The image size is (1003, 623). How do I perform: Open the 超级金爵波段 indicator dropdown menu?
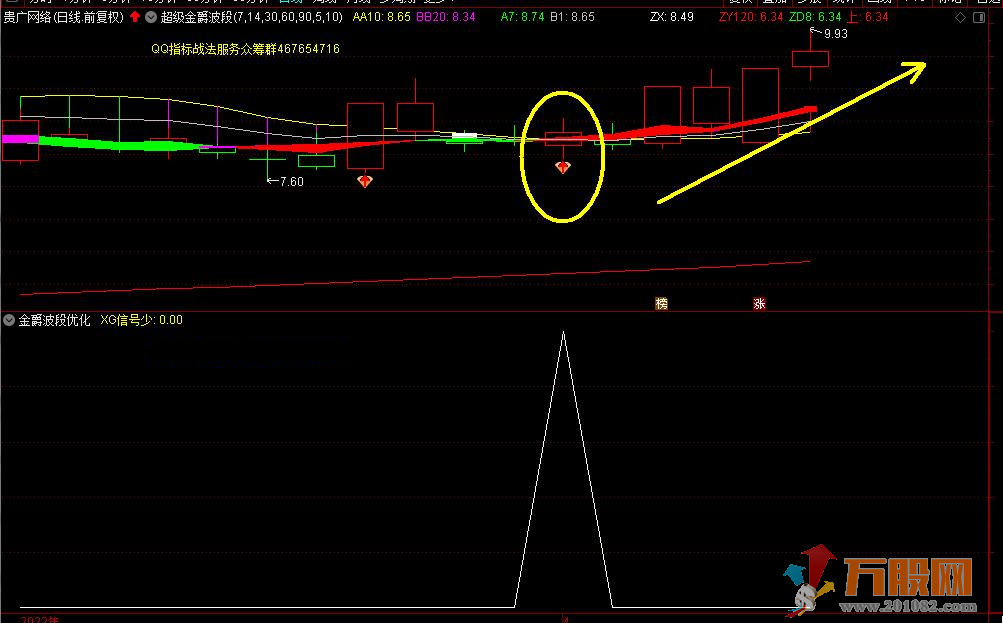pyautogui.click(x=151, y=17)
